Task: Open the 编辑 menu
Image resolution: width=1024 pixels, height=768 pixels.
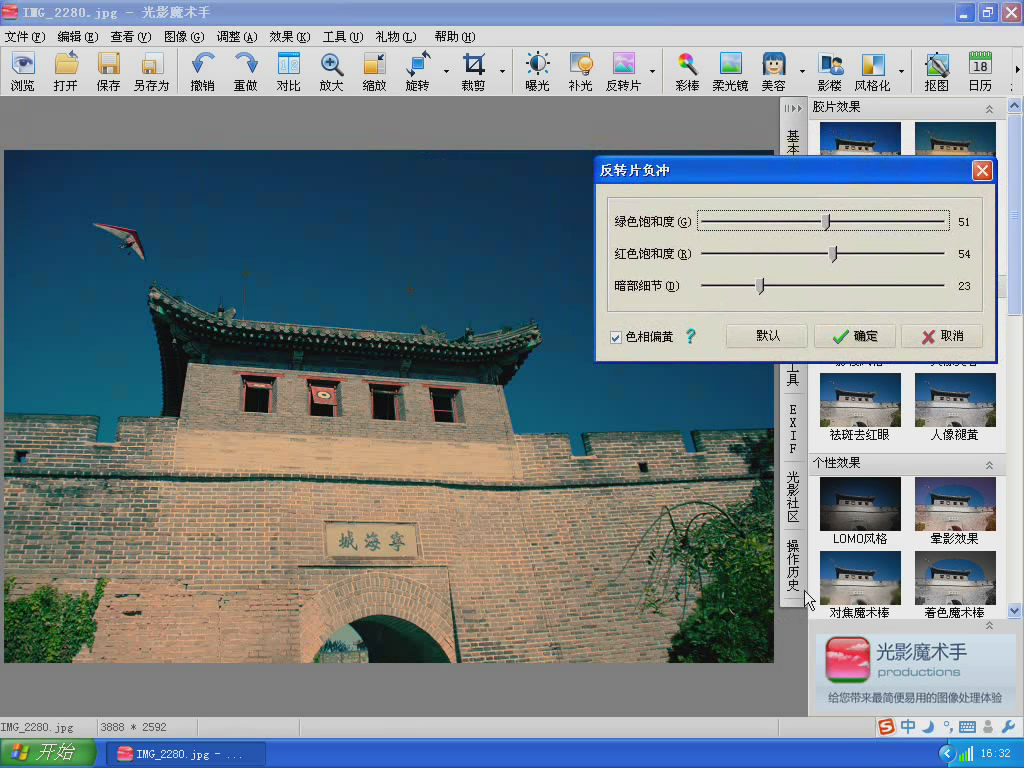Action: pyautogui.click(x=78, y=37)
